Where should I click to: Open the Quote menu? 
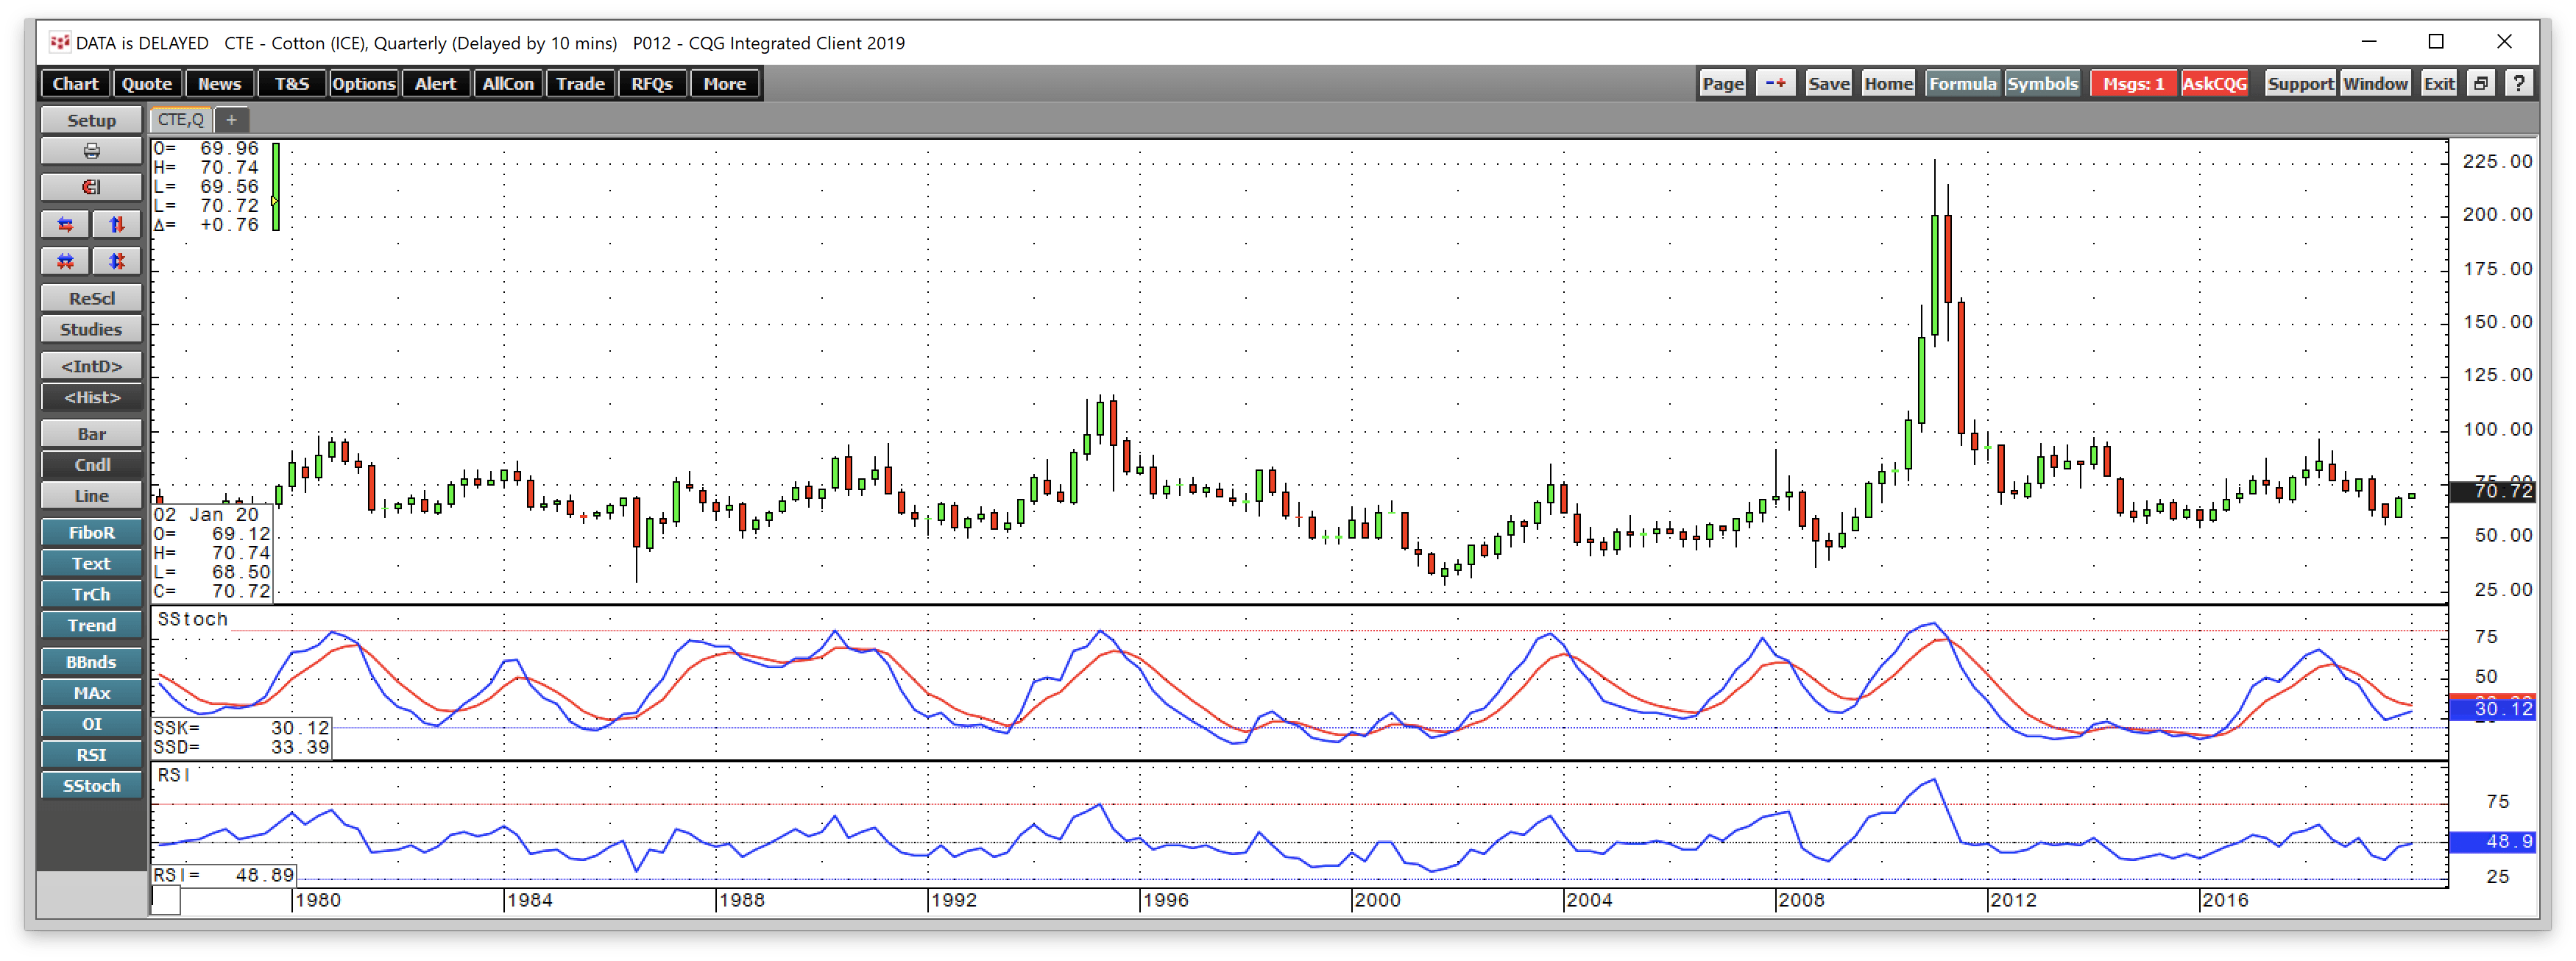pyautogui.click(x=146, y=83)
